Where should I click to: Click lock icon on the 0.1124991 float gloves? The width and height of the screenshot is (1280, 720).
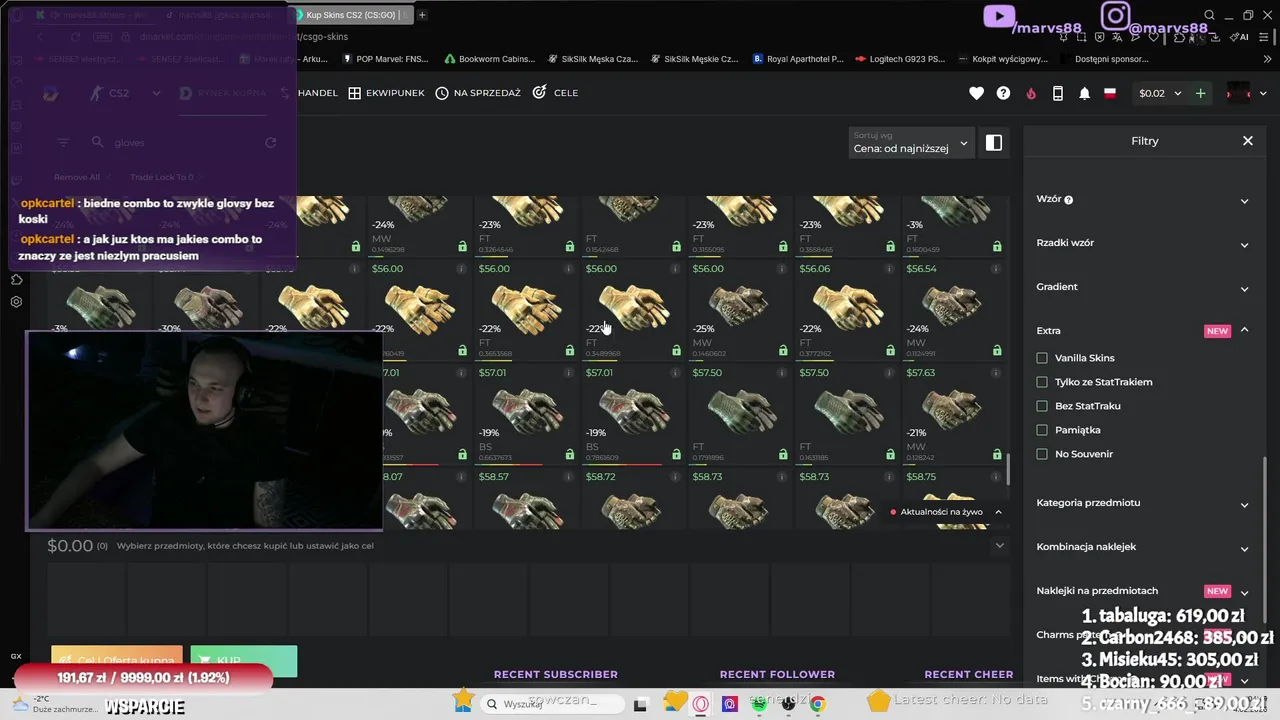(997, 351)
